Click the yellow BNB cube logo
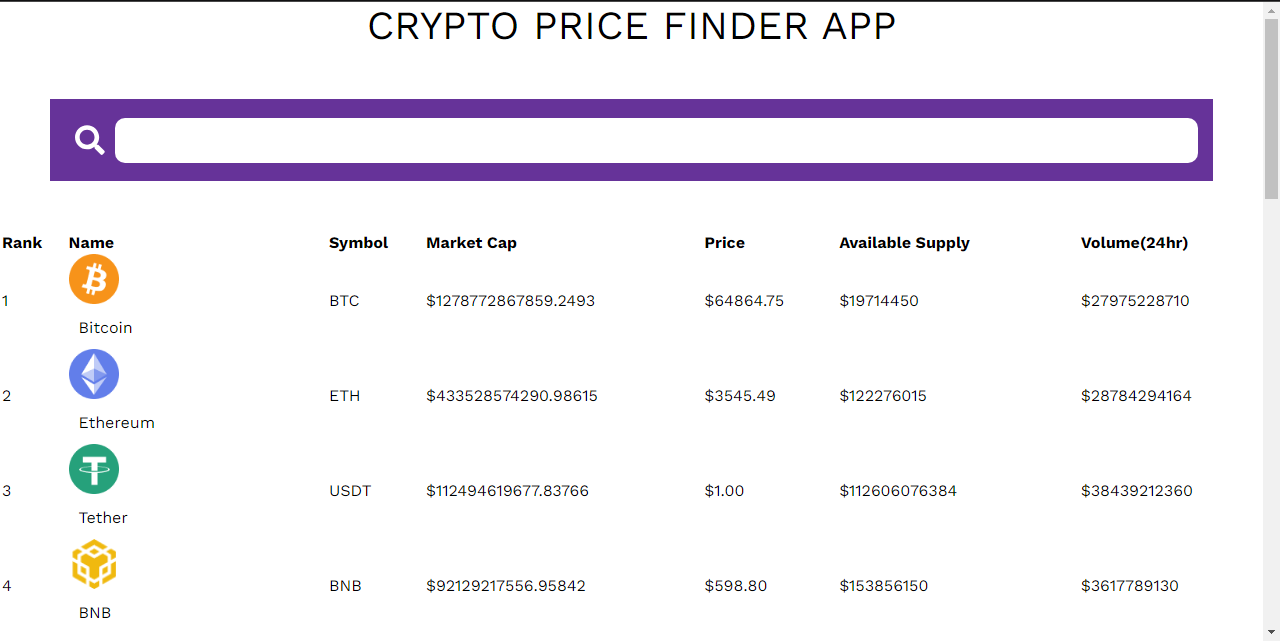This screenshot has width=1280, height=641. [94, 564]
